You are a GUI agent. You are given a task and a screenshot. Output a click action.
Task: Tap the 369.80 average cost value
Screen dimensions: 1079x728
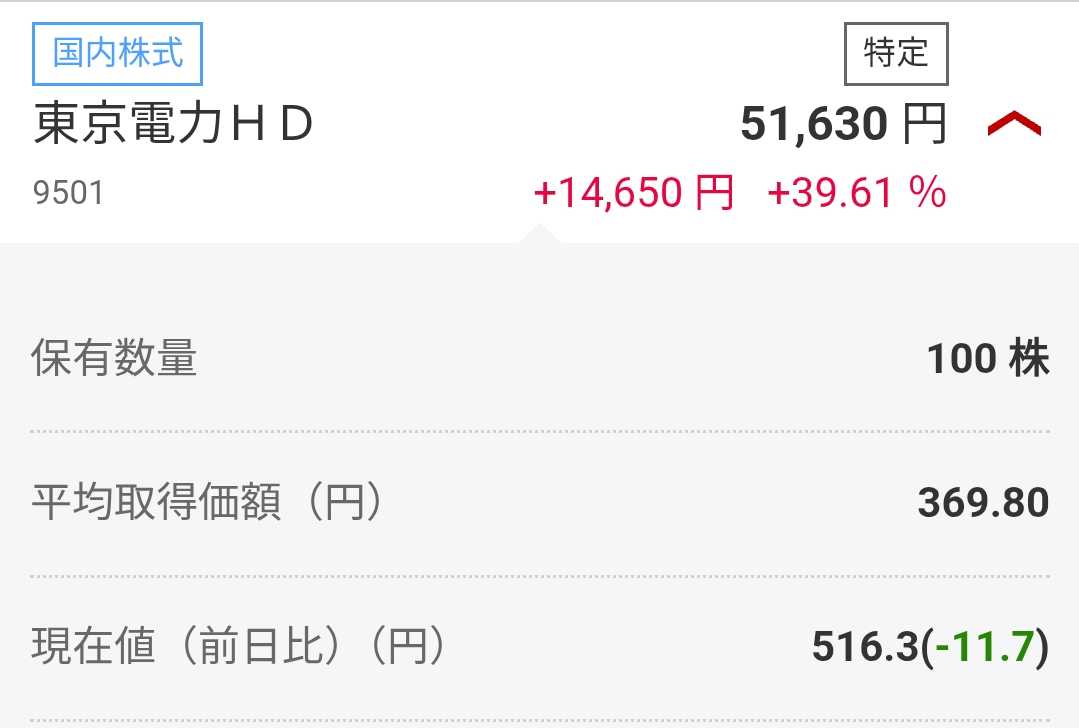tap(983, 502)
